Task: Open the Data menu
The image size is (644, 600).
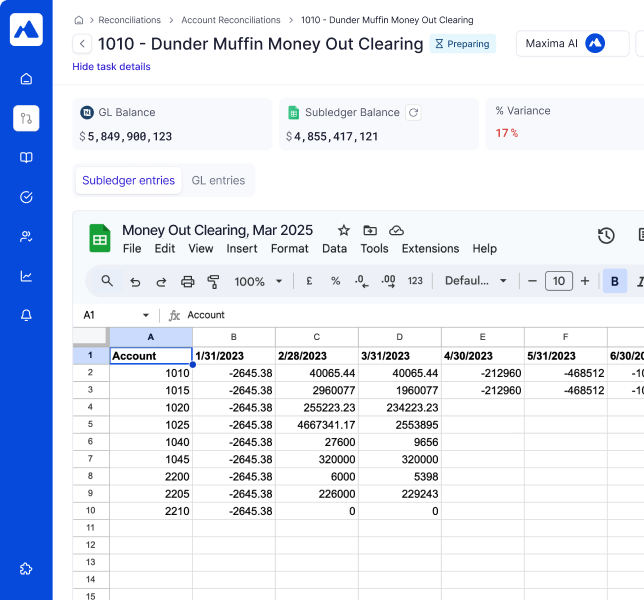Action: tap(334, 248)
